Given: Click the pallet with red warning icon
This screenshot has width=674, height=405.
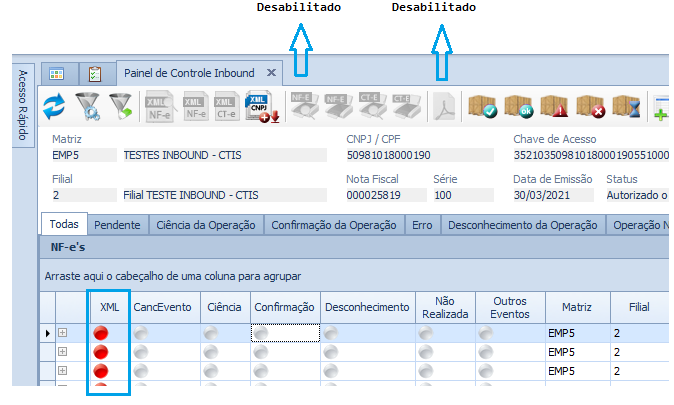Looking at the screenshot, I should pyautogui.click(x=555, y=106).
